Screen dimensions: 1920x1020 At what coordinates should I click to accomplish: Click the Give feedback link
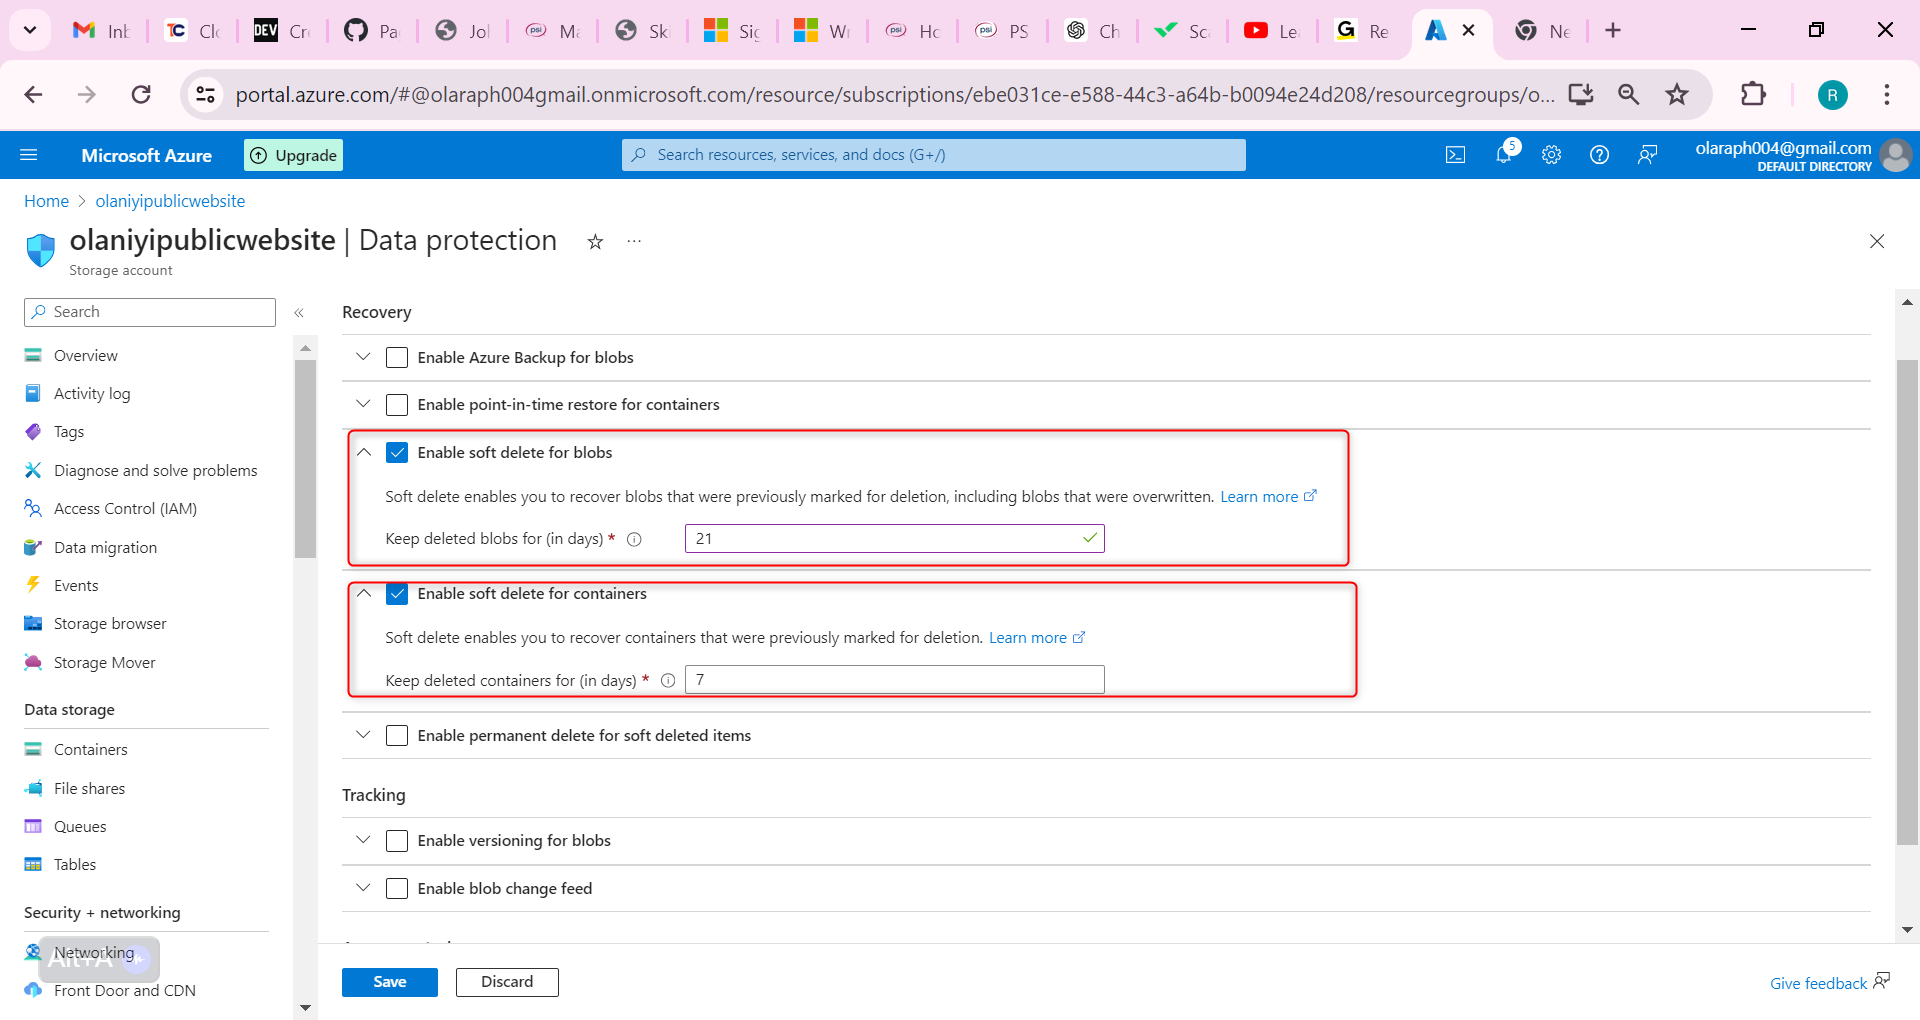pyautogui.click(x=1829, y=983)
